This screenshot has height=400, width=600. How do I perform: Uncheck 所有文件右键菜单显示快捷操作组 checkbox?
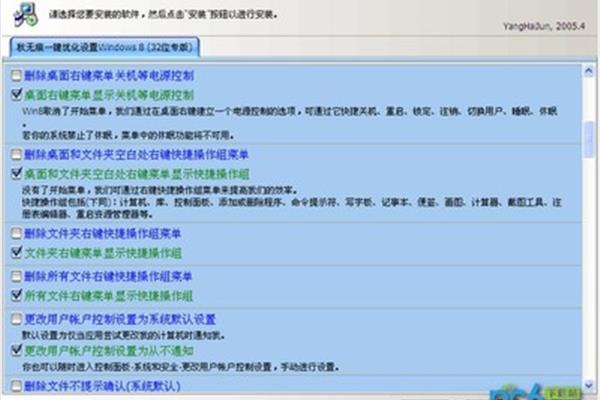pos(16,296)
